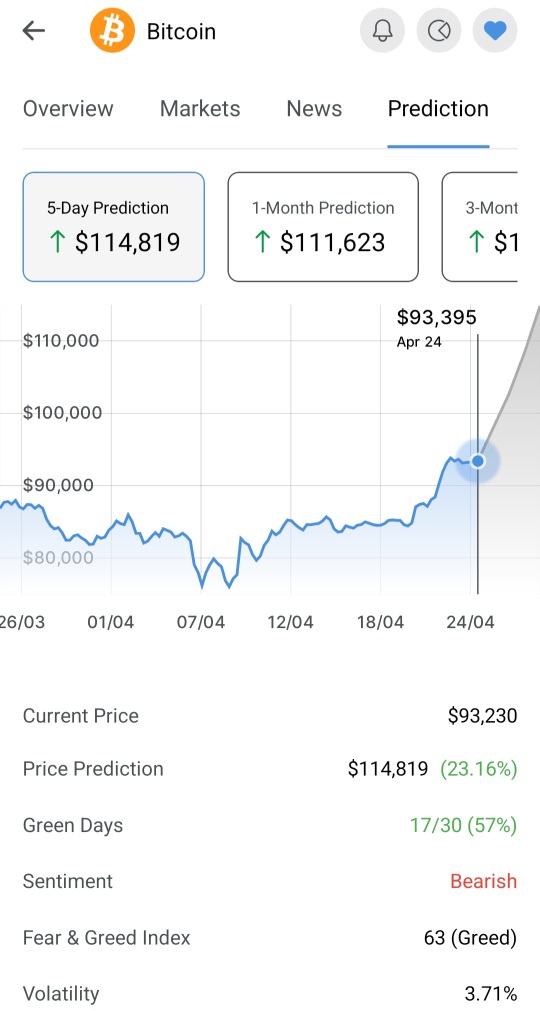Select the 1-Month Prediction card
The width and height of the screenshot is (540, 1011).
[323, 227]
